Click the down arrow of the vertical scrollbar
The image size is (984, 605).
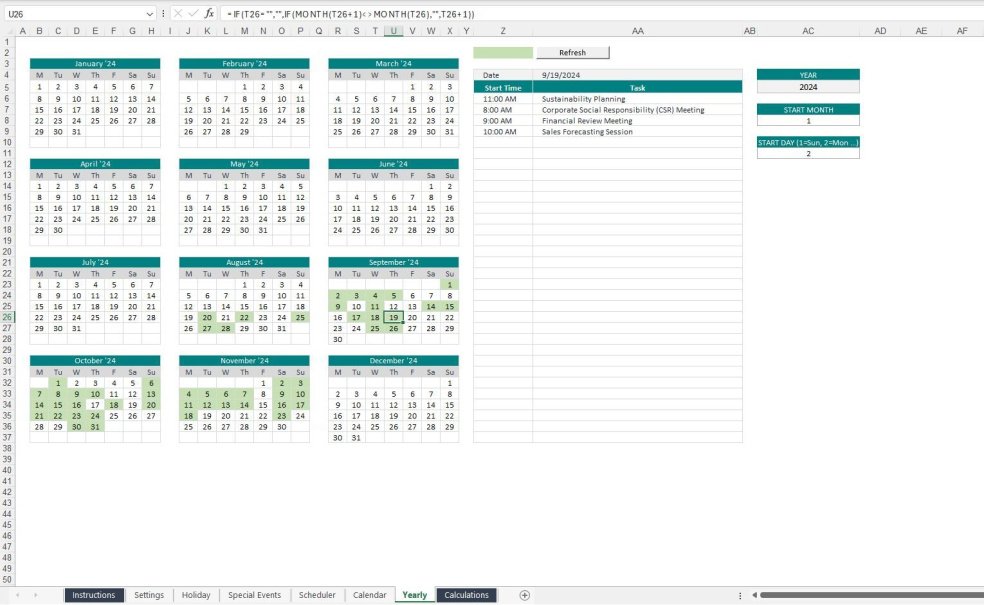(x=977, y=580)
